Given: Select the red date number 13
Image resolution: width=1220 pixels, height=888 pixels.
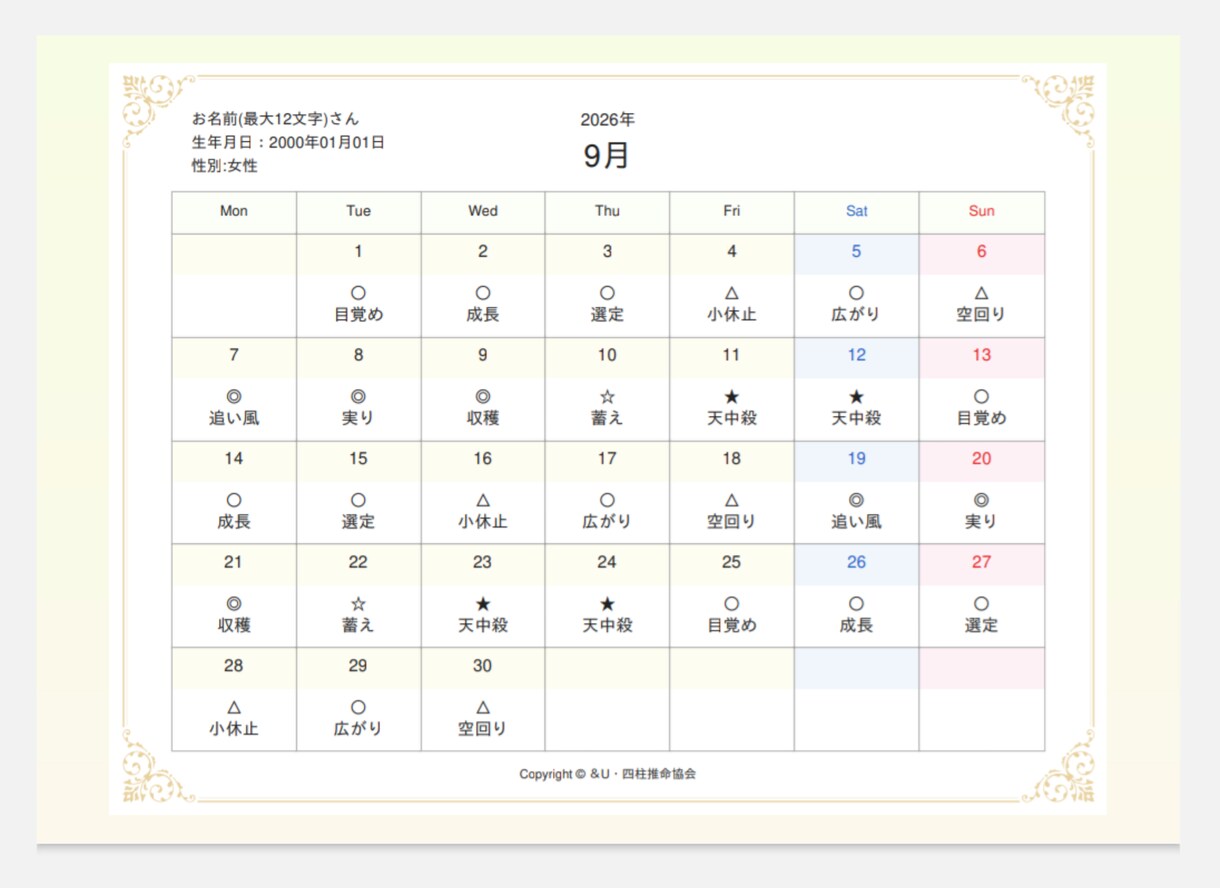Looking at the screenshot, I should click(981, 355).
